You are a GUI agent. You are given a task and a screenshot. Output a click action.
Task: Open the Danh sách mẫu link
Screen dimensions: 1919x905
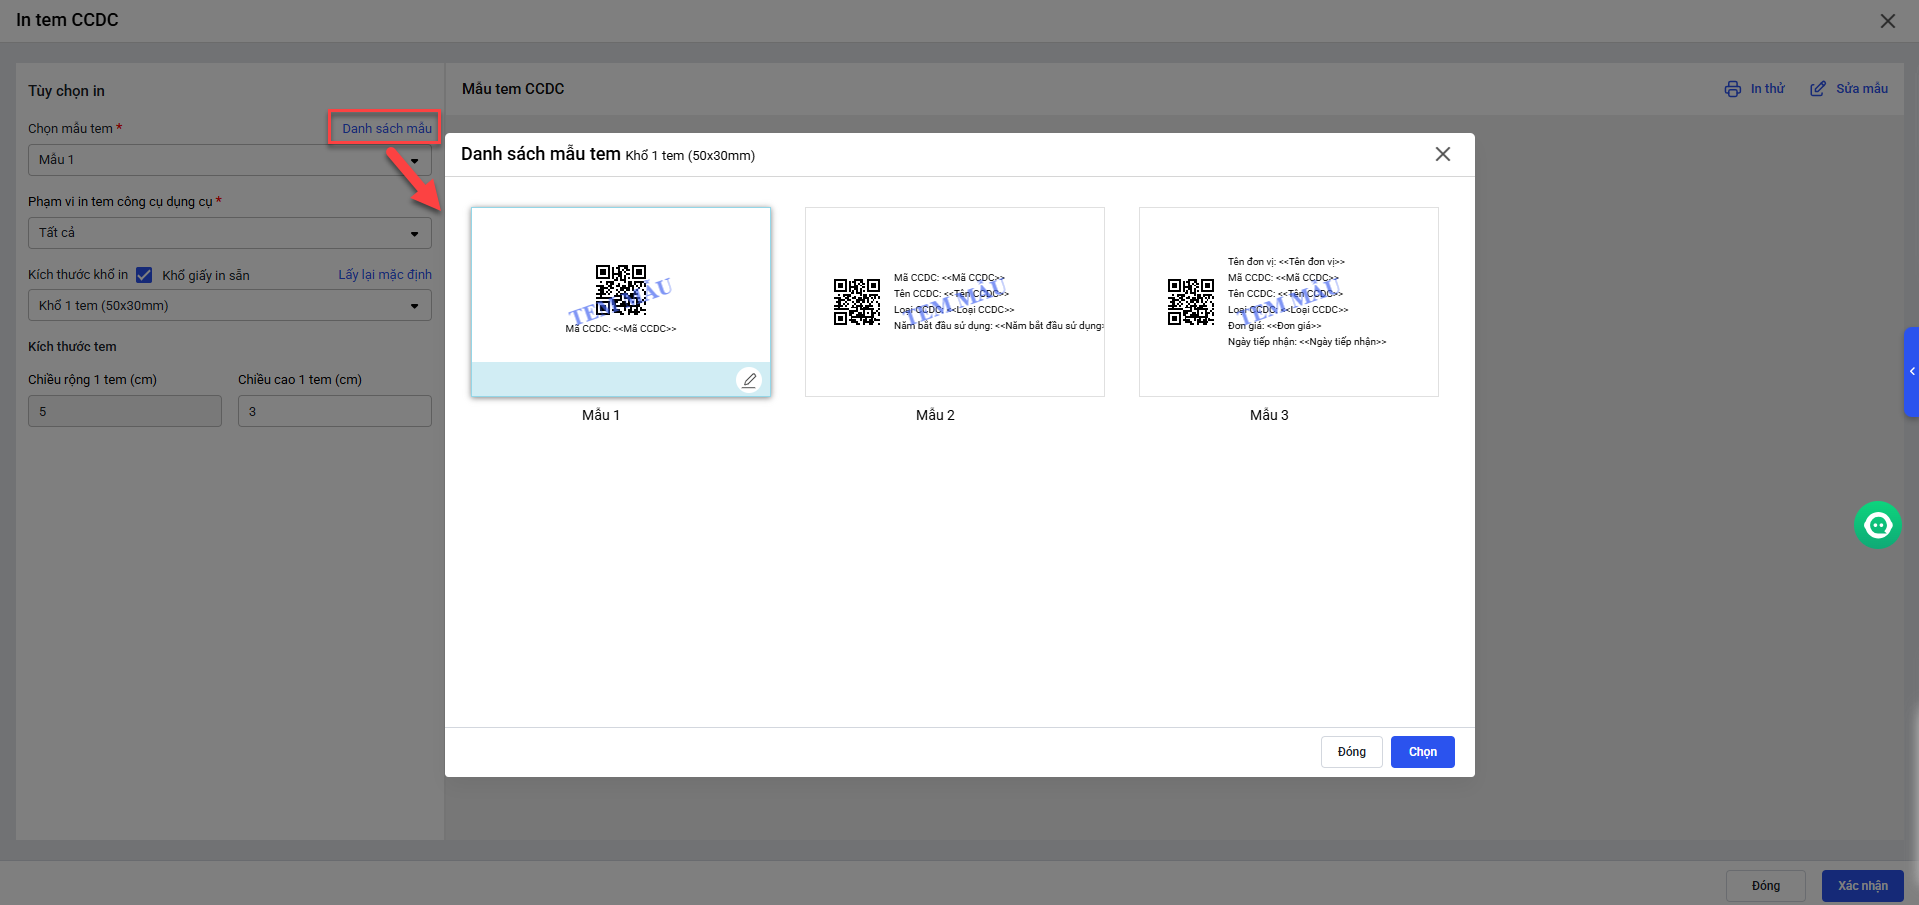[x=386, y=129]
